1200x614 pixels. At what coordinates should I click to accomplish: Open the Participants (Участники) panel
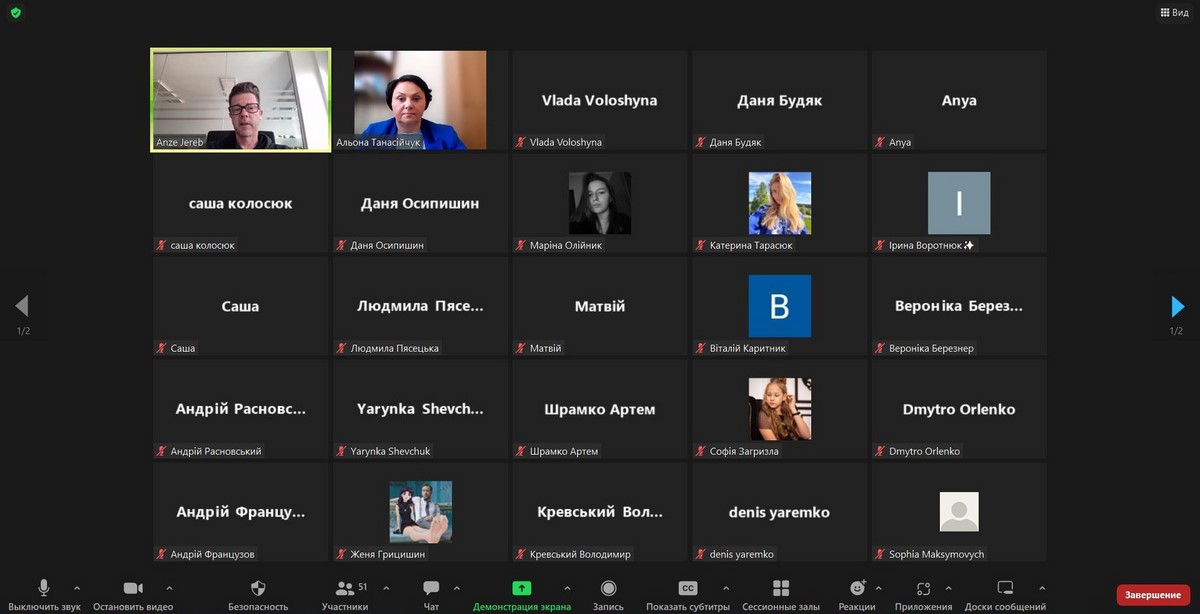(x=345, y=588)
